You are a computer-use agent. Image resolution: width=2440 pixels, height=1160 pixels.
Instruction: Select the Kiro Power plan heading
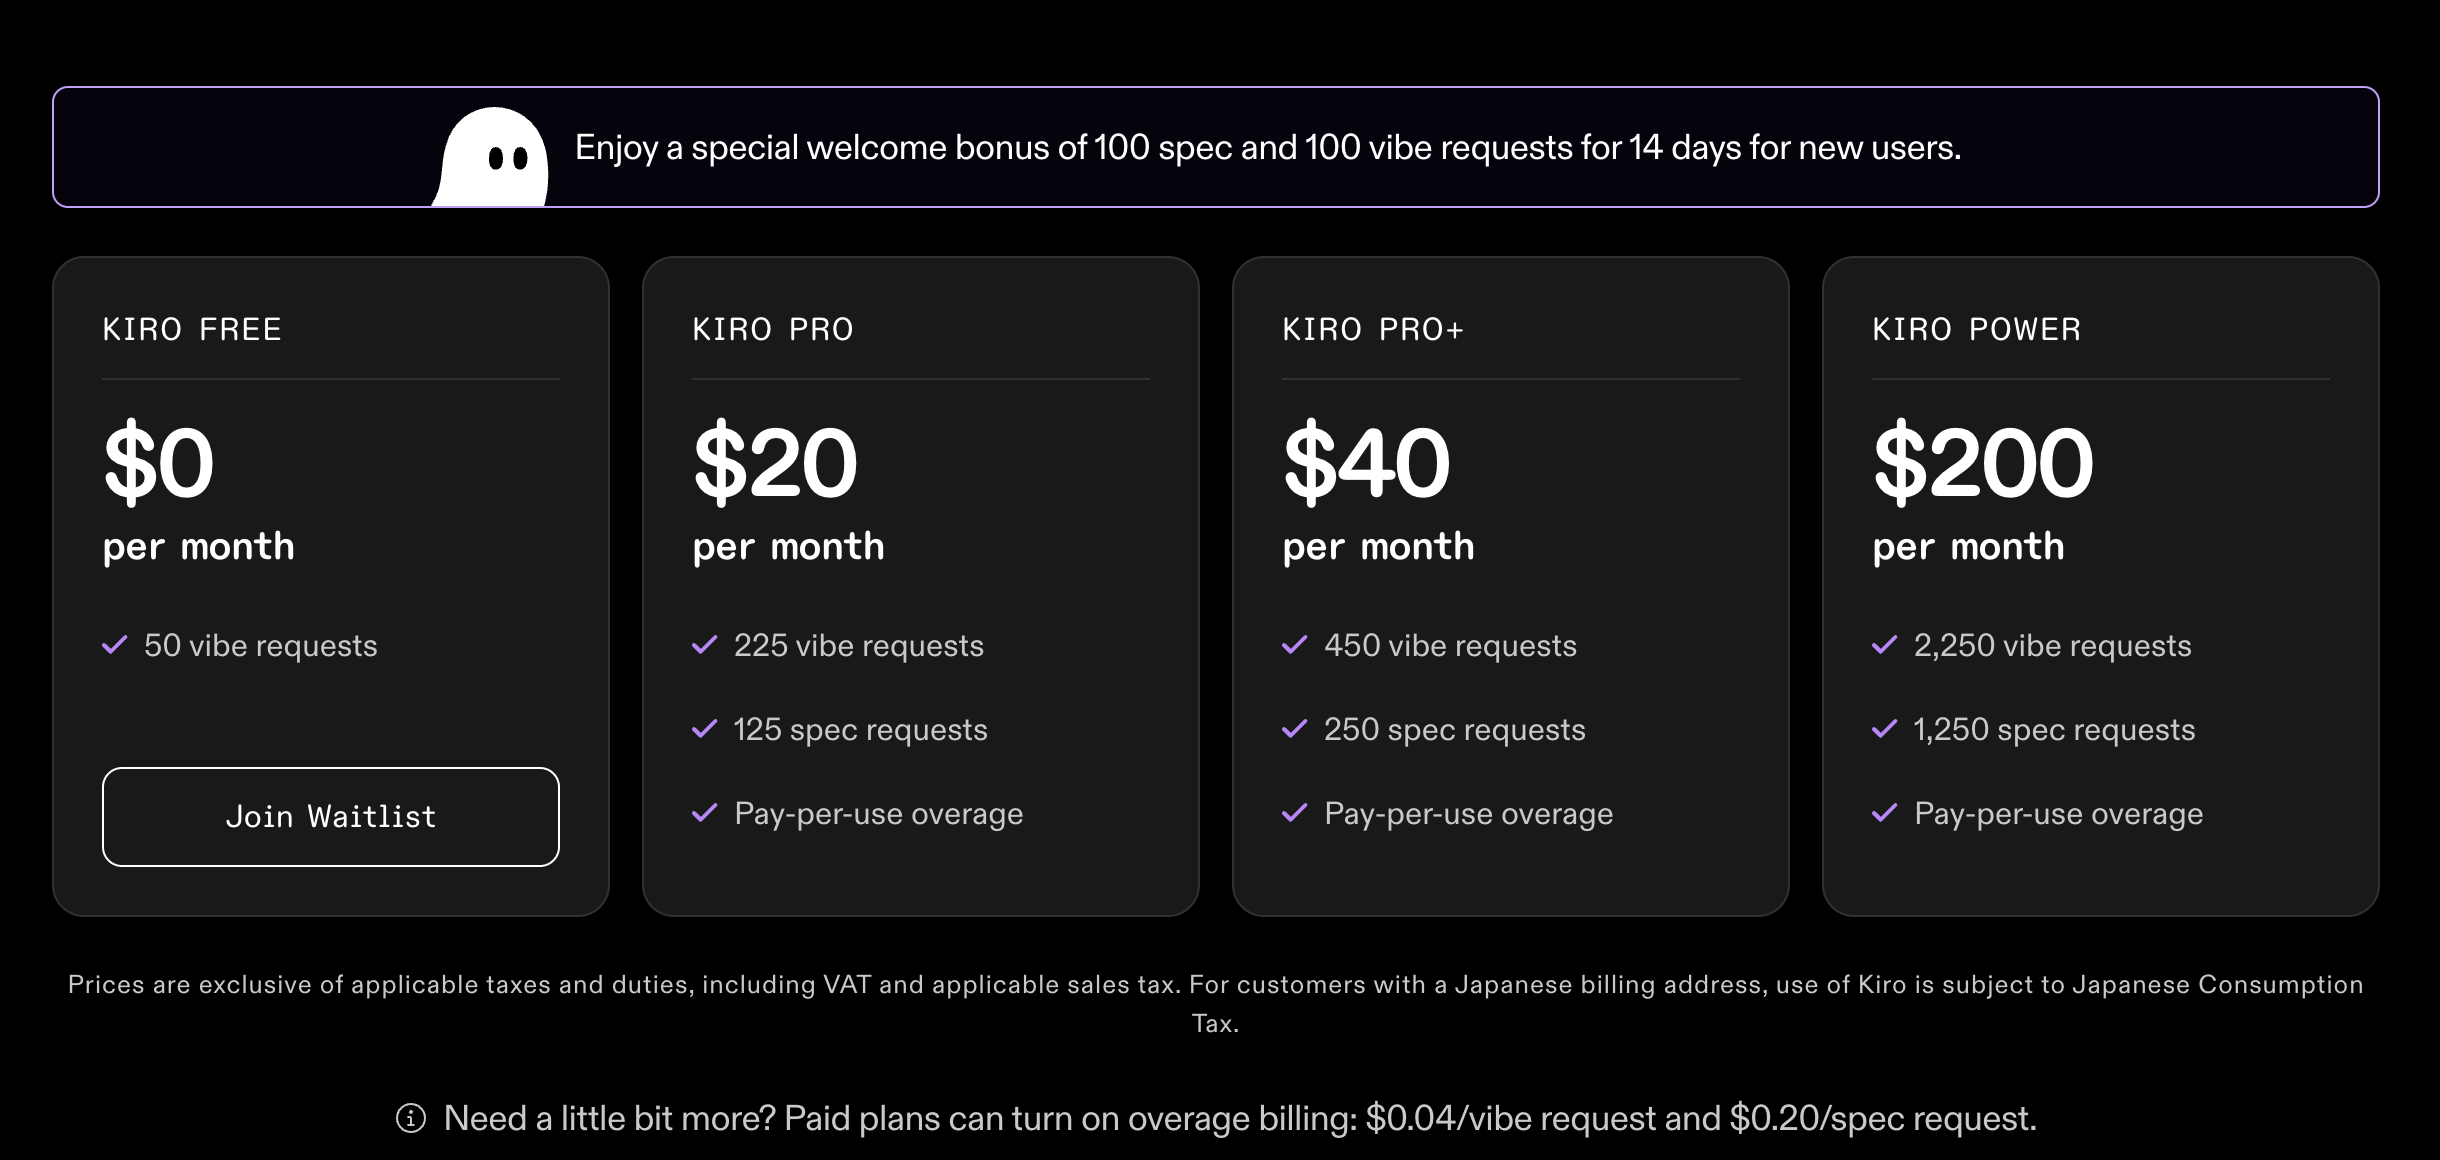(x=1977, y=329)
